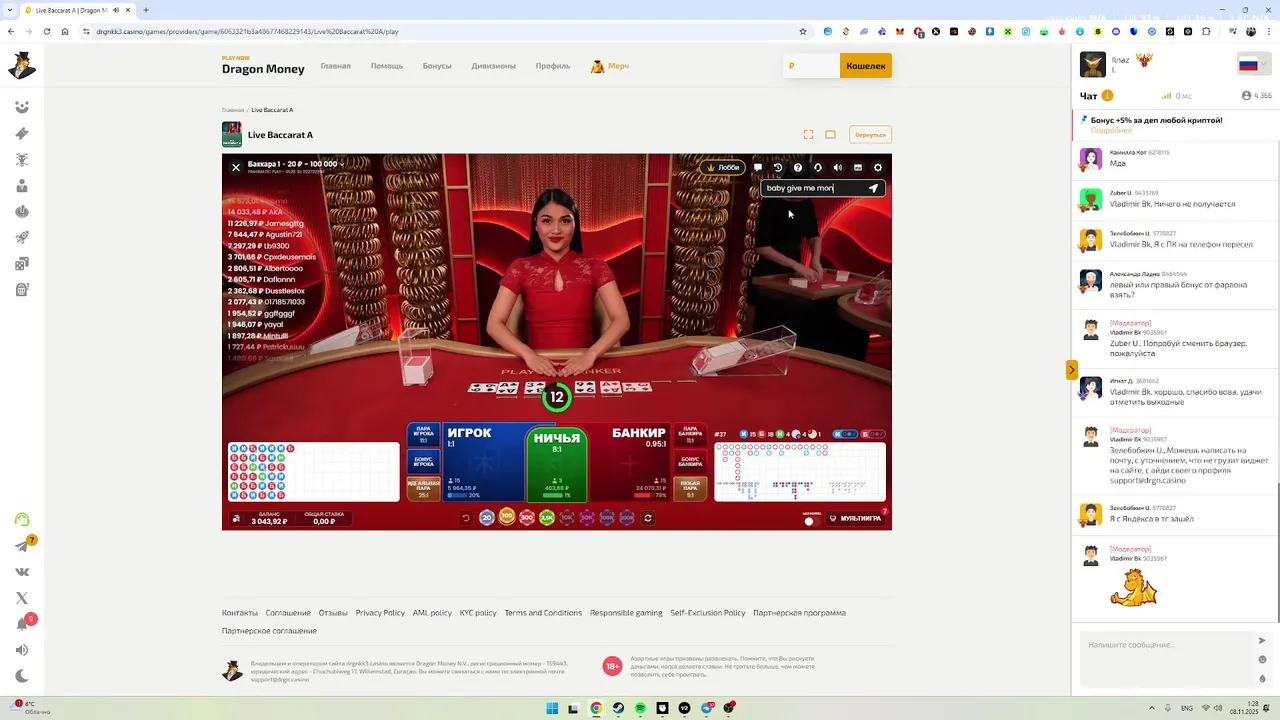The height and width of the screenshot is (720, 1280).
Task: Open Помощь navigation tab
Action: click(x=387, y=66)
